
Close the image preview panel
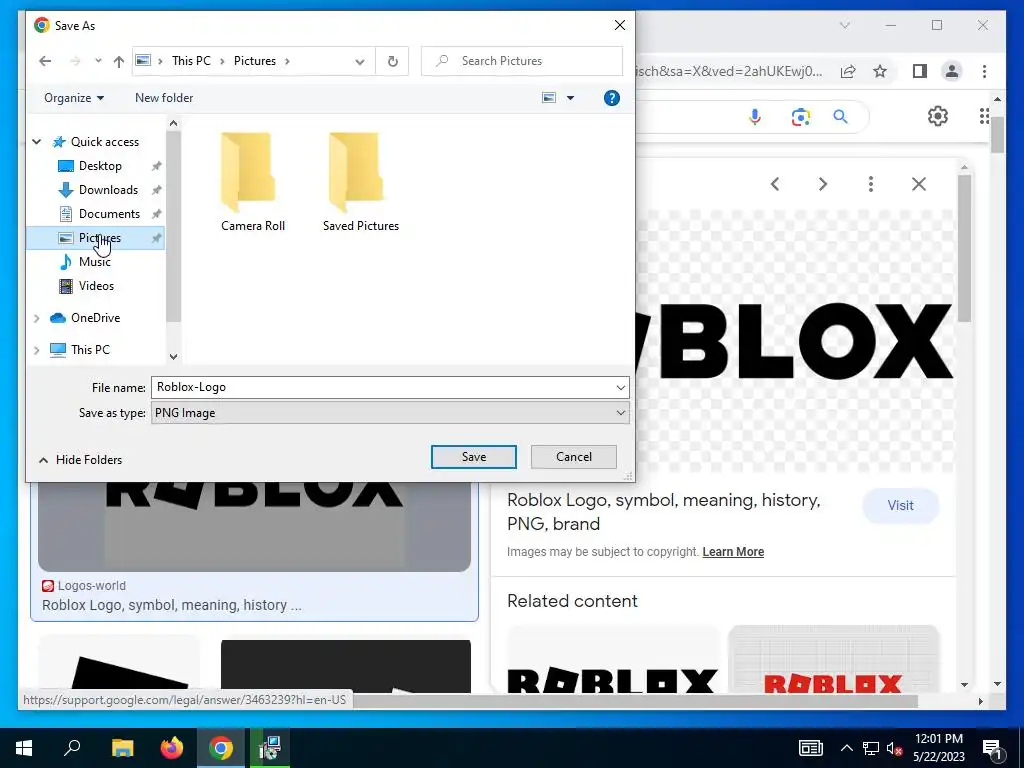click(x=919, y=184)
